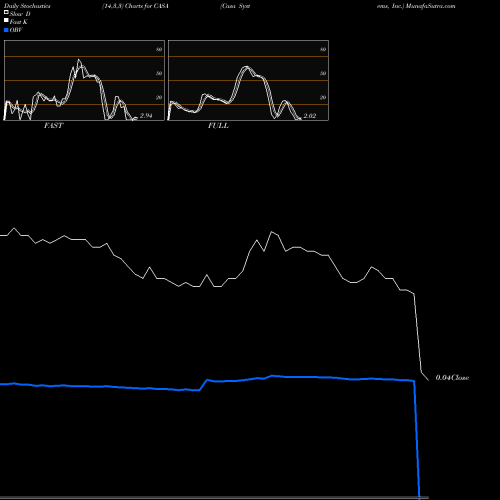Click the 20 level label in FULL chart

pos(323,97)
